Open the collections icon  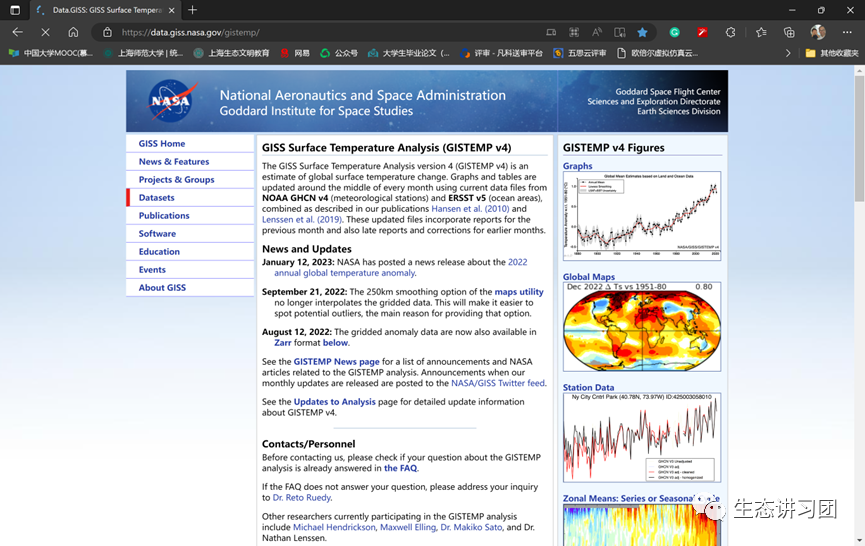tap(789, 33)
